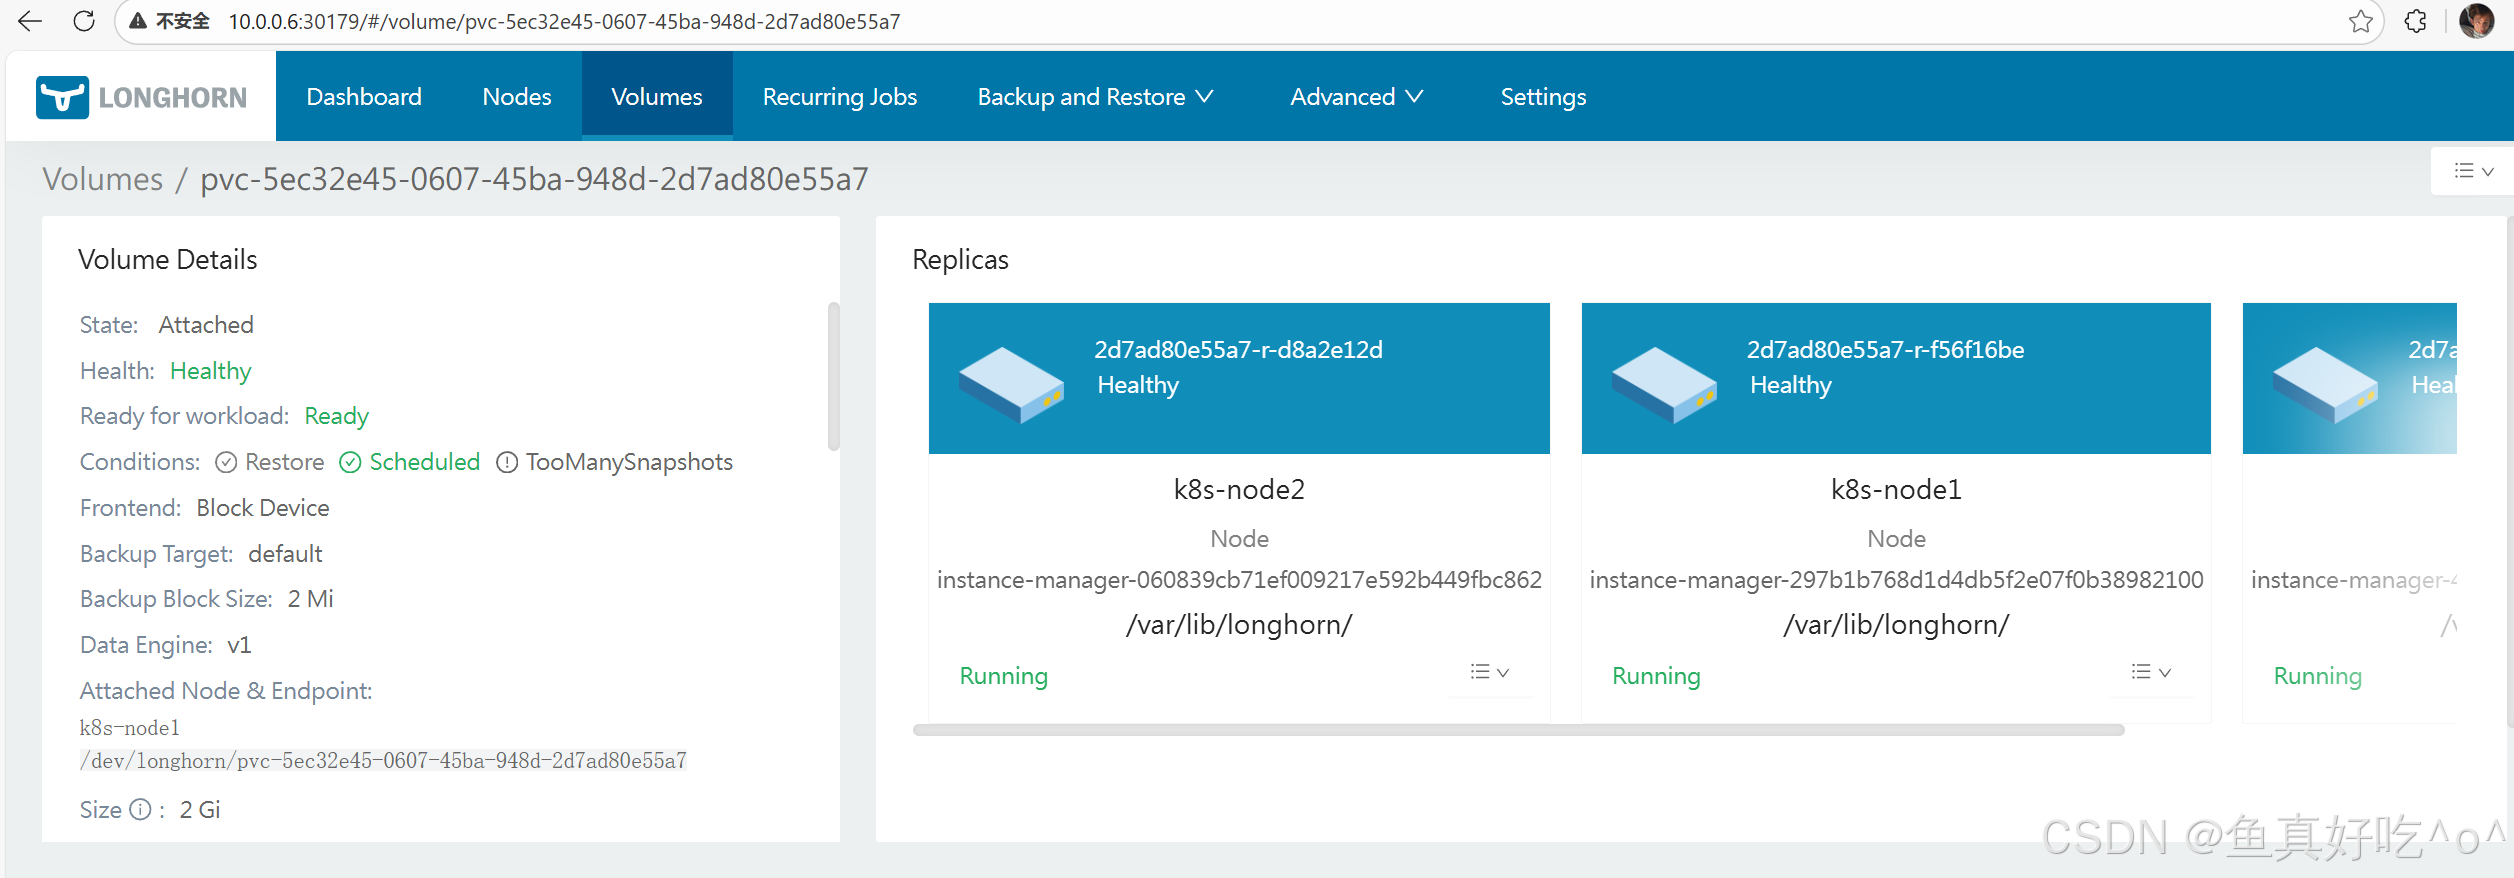Click the disk icon of replica r-f56f16be
Screen dimensions: 2514x878
coord(1664,385)
